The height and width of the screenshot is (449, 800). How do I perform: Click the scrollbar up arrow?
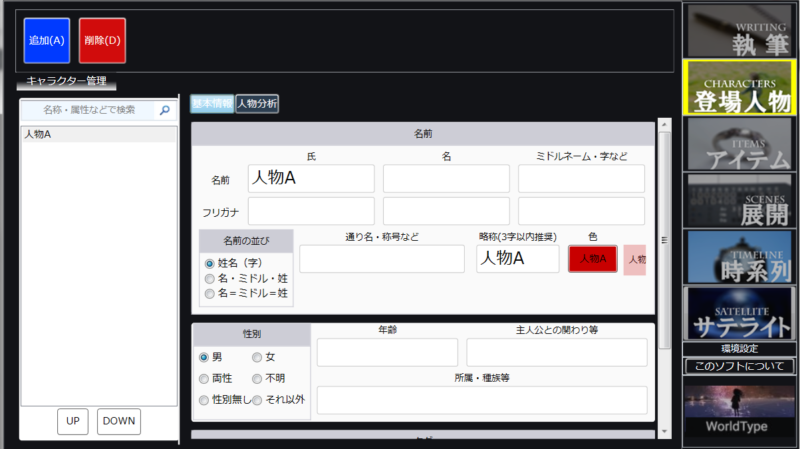coord(664,124)
